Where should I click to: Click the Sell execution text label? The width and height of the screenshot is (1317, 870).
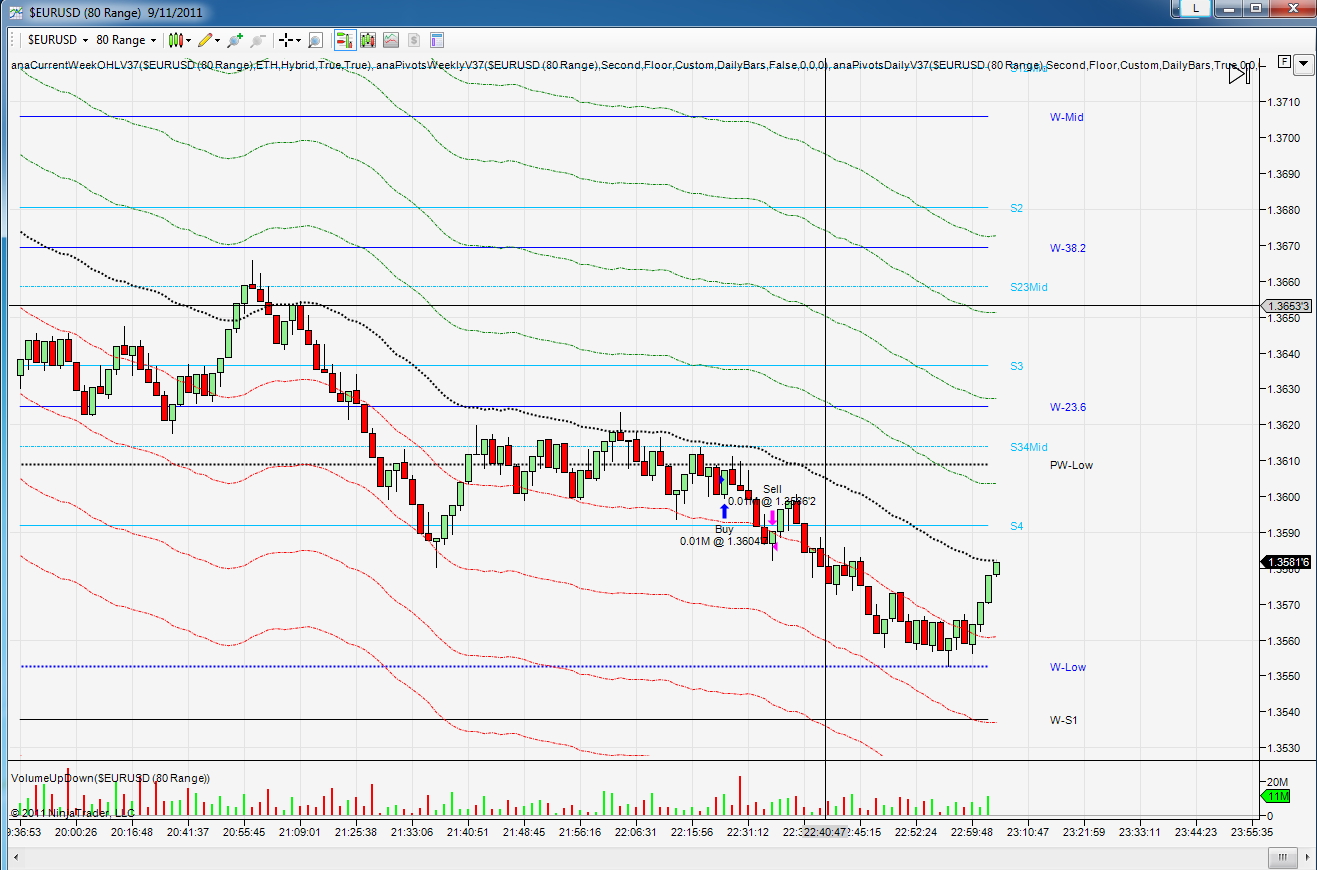[x=772, y=495]
